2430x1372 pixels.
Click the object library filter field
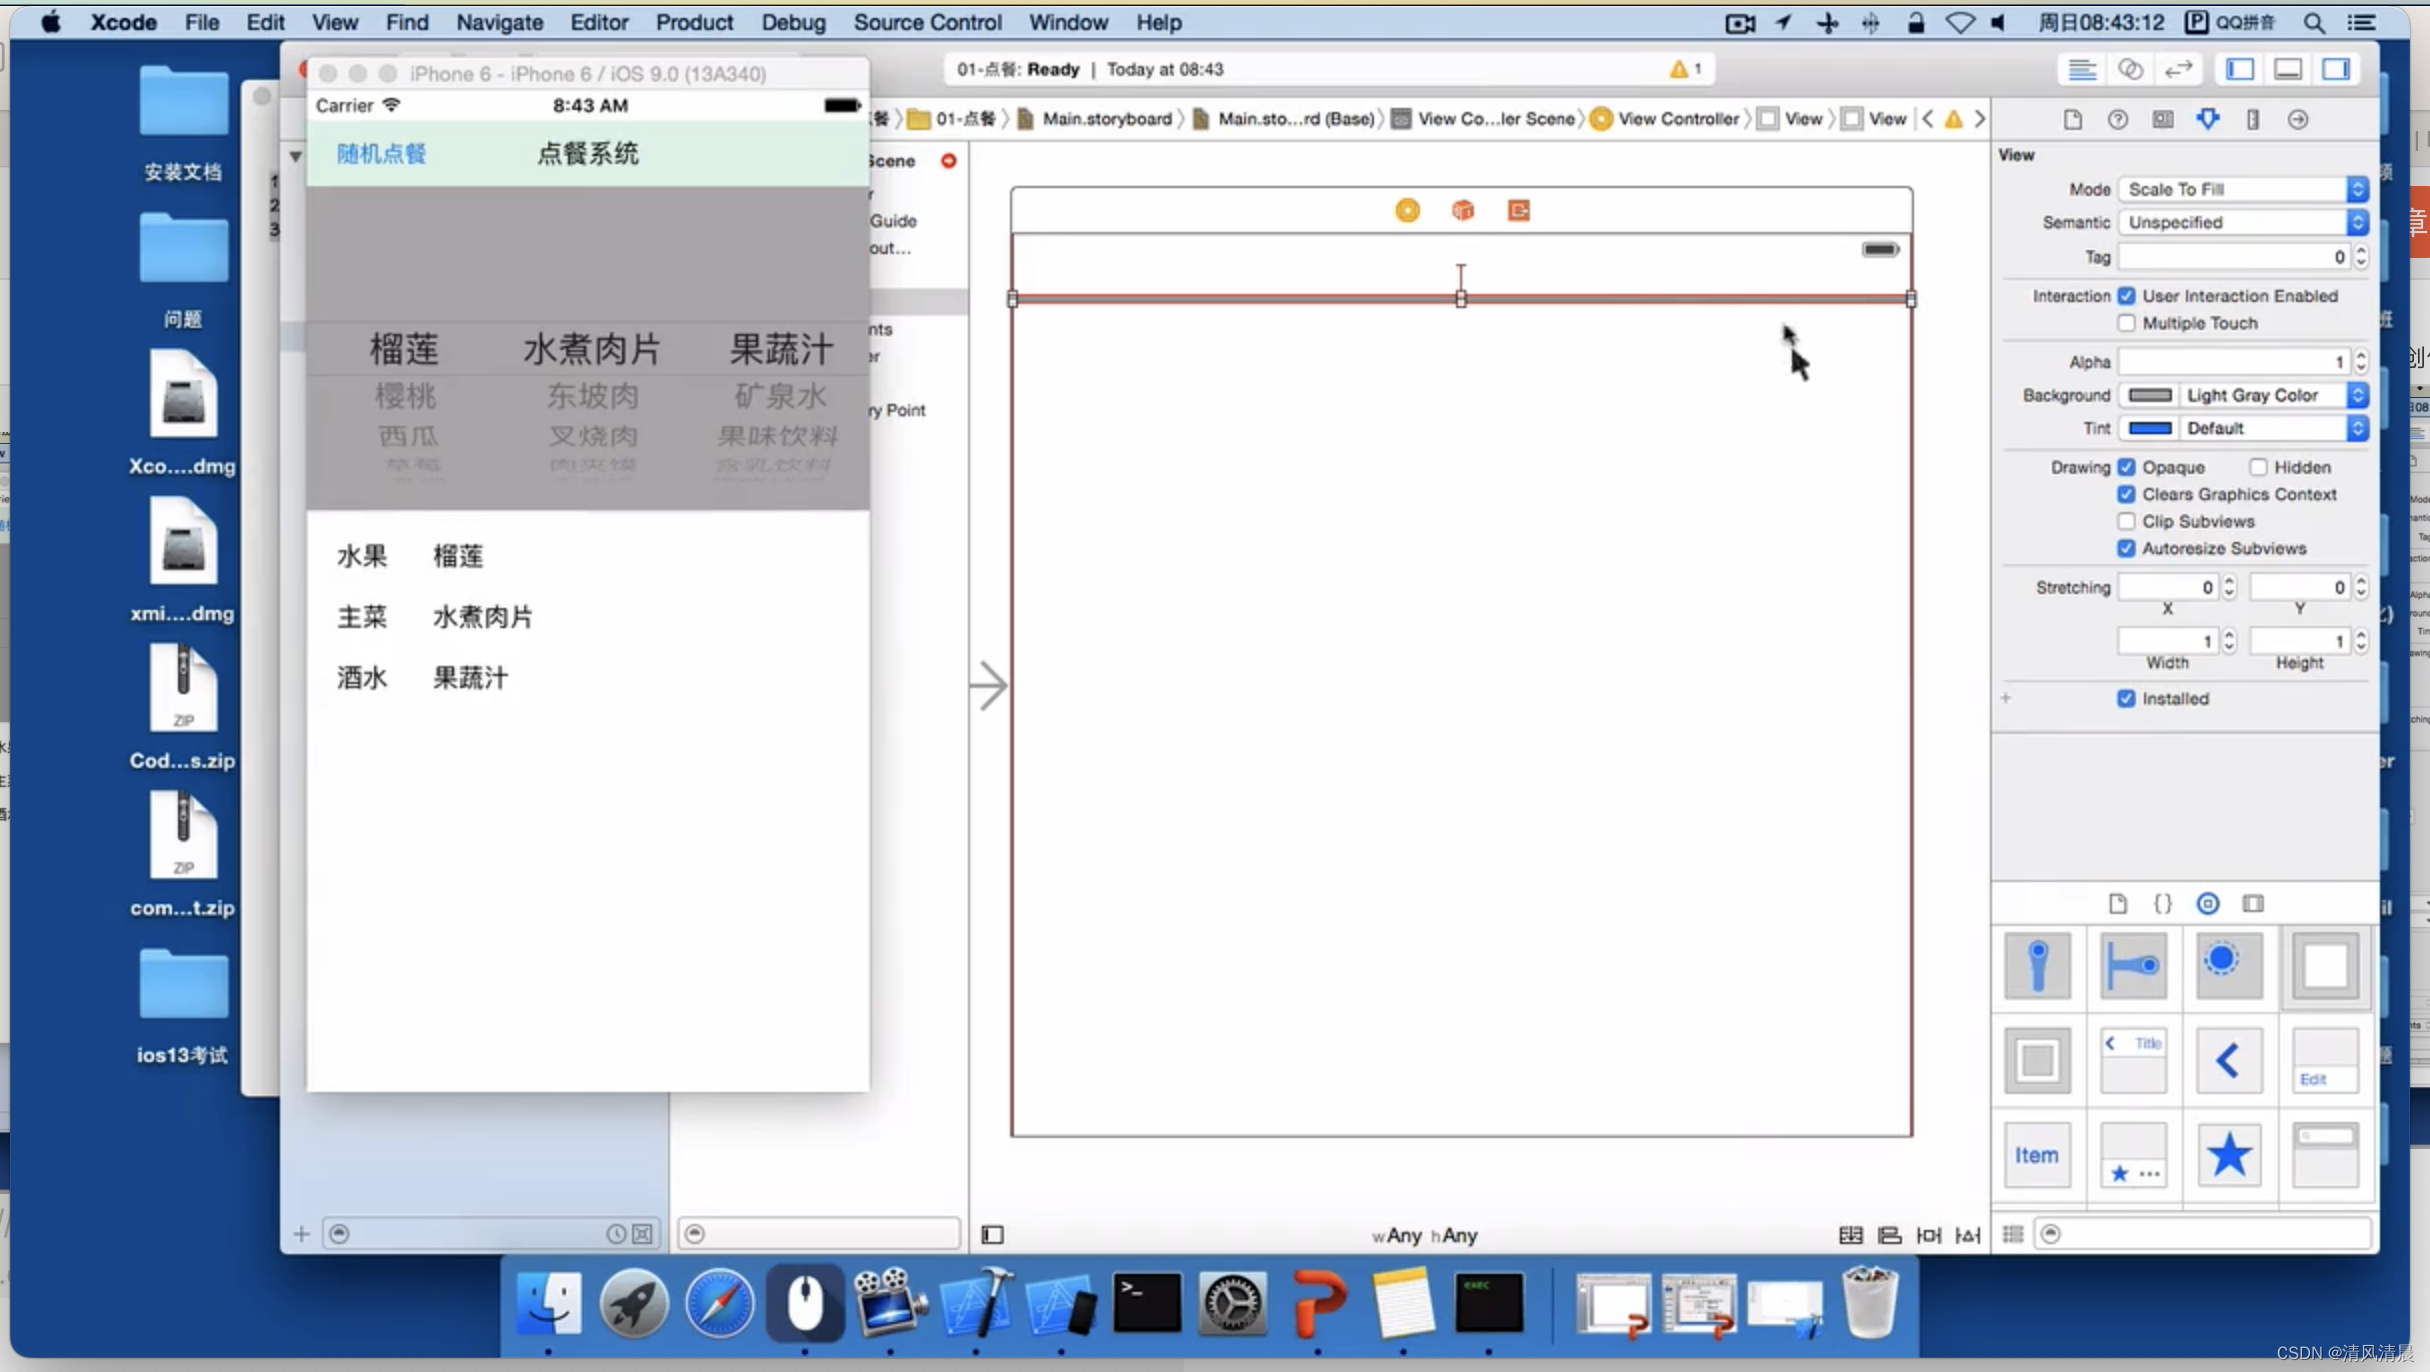2204,1234
